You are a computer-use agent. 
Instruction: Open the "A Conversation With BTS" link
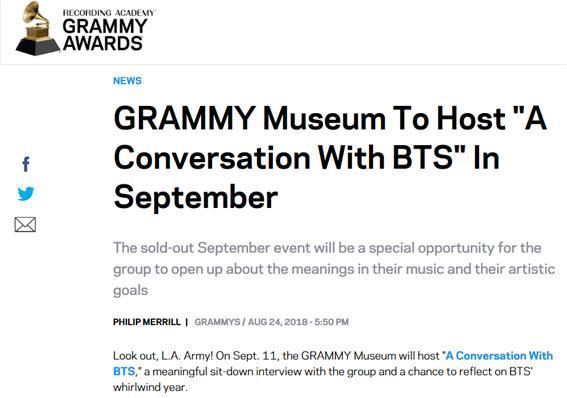pyautogui.click(x=333, y=363)
